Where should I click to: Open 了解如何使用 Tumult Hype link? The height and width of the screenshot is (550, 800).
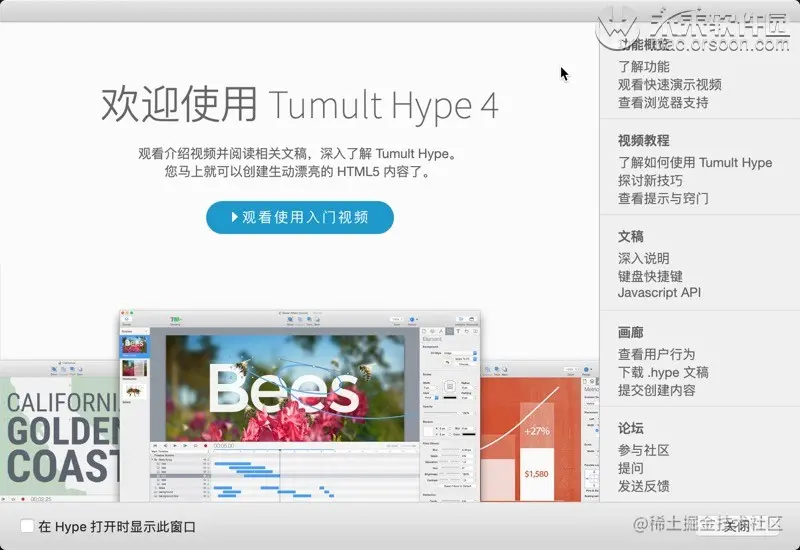695,163
